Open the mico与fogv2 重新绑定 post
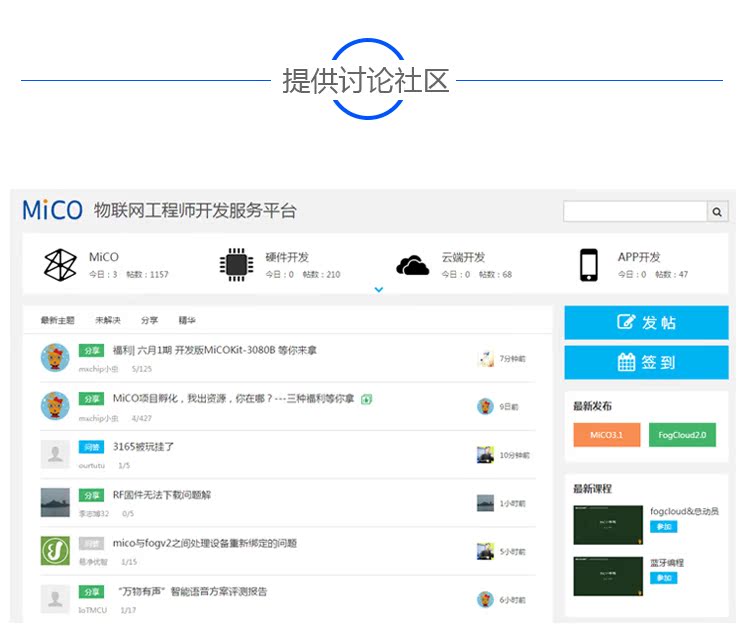The width and height of the screenshot is (750, 638). 205,543
